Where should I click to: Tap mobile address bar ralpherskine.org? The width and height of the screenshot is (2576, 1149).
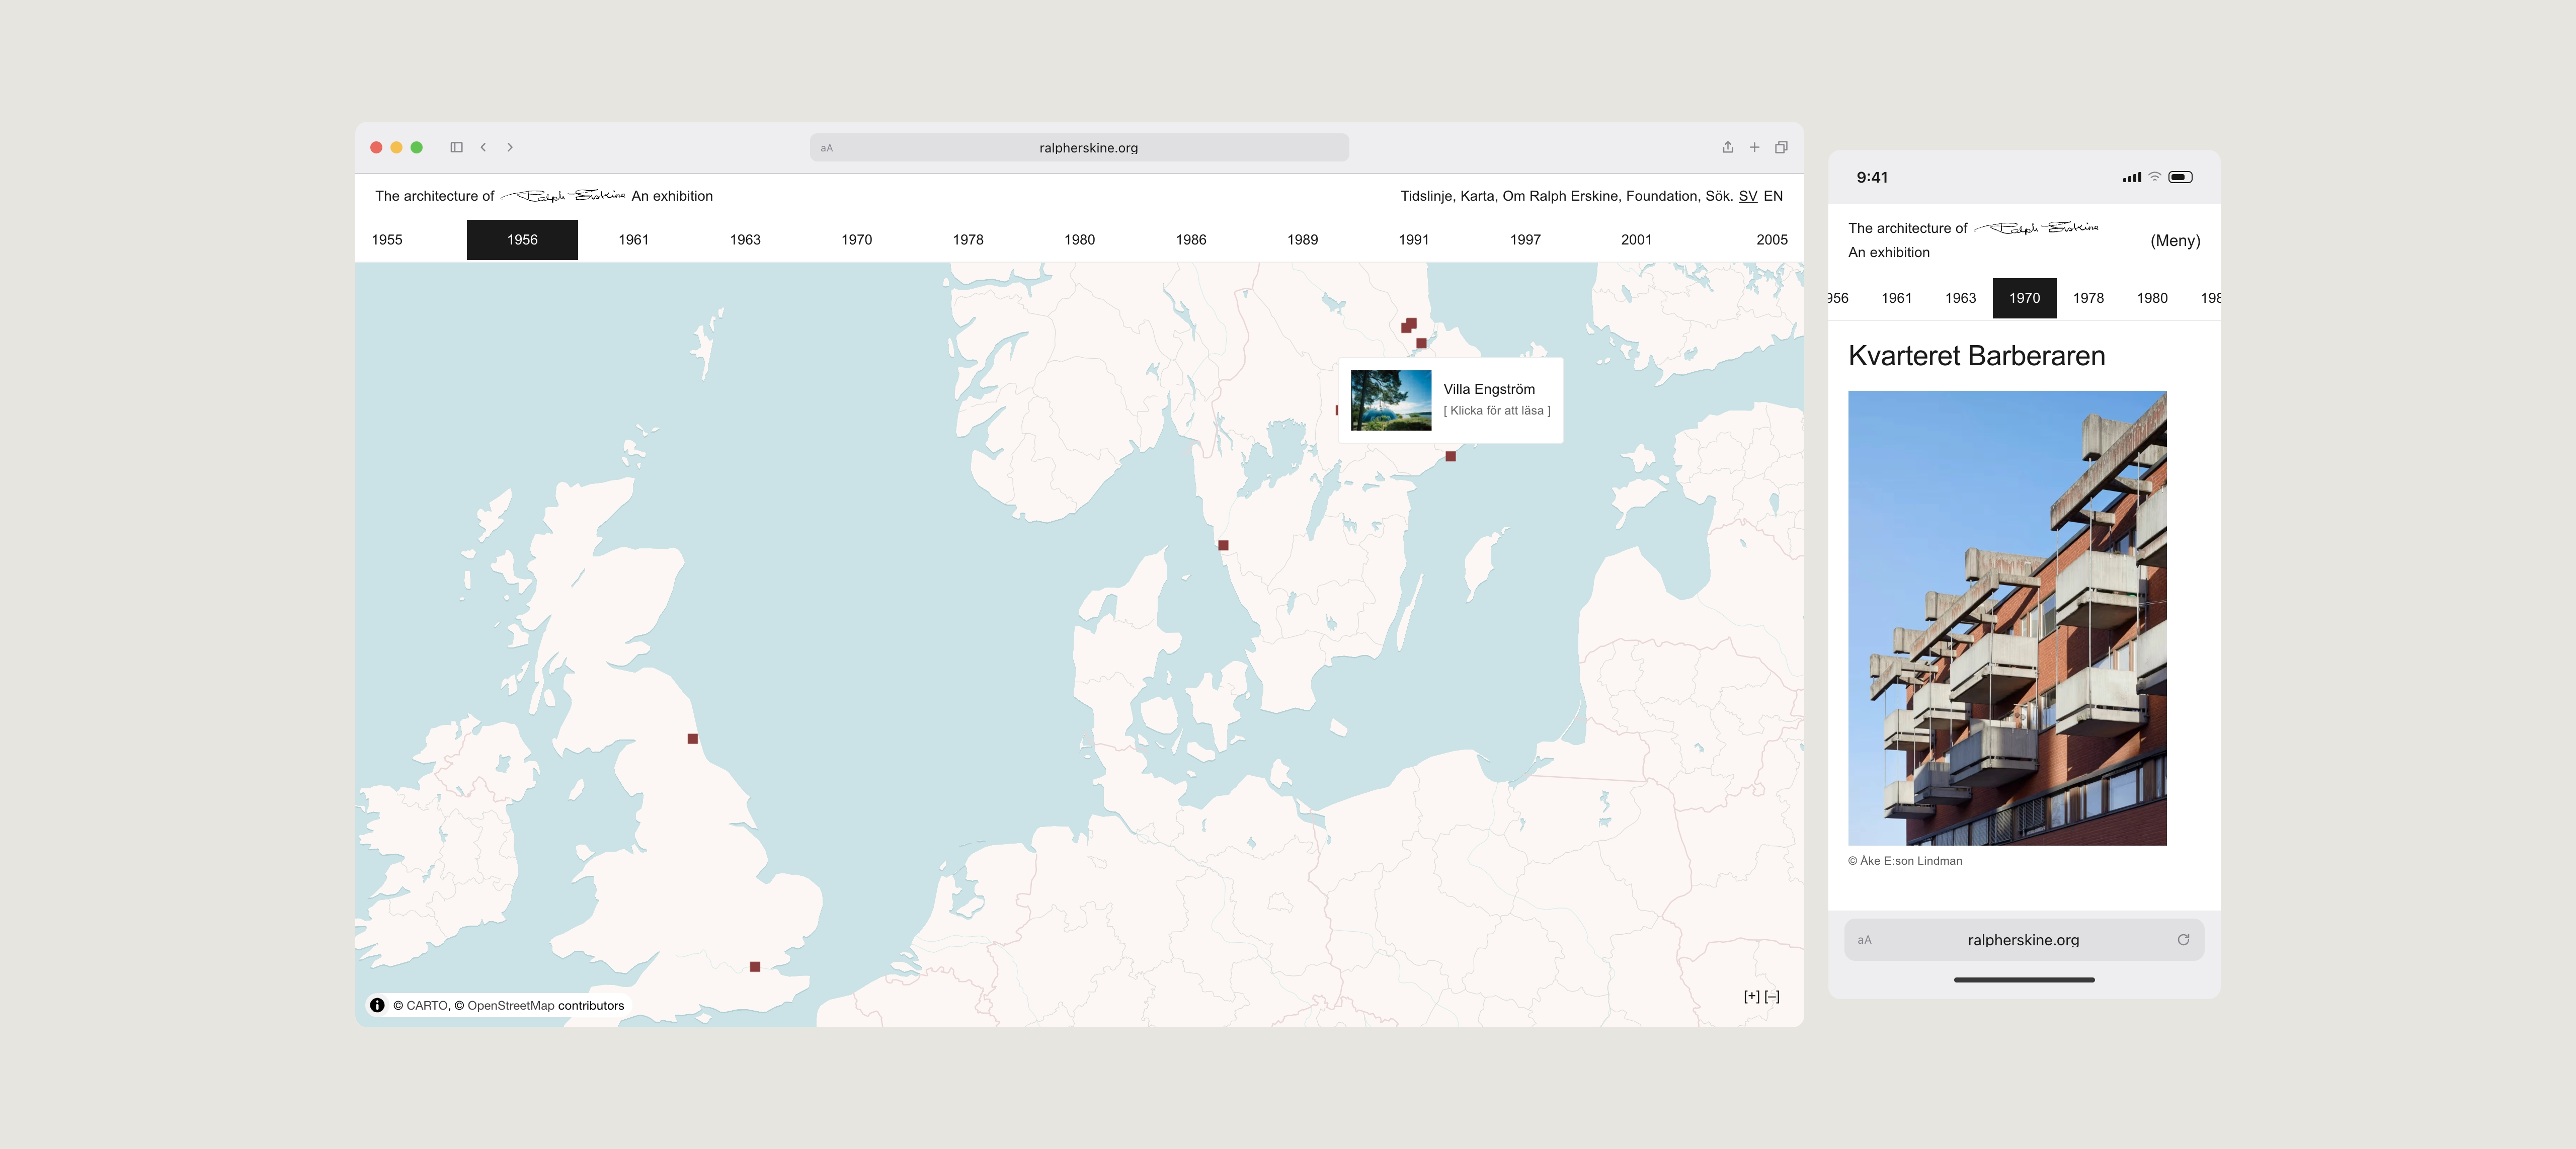(x=2023, y=940)
